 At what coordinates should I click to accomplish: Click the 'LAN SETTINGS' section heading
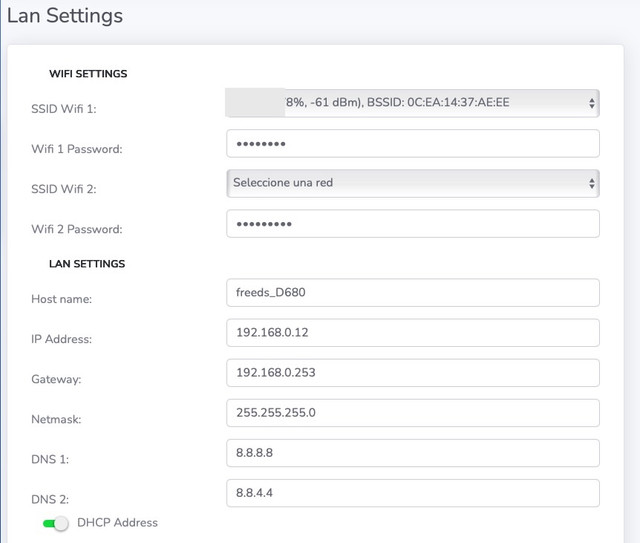tap(87, 264)
